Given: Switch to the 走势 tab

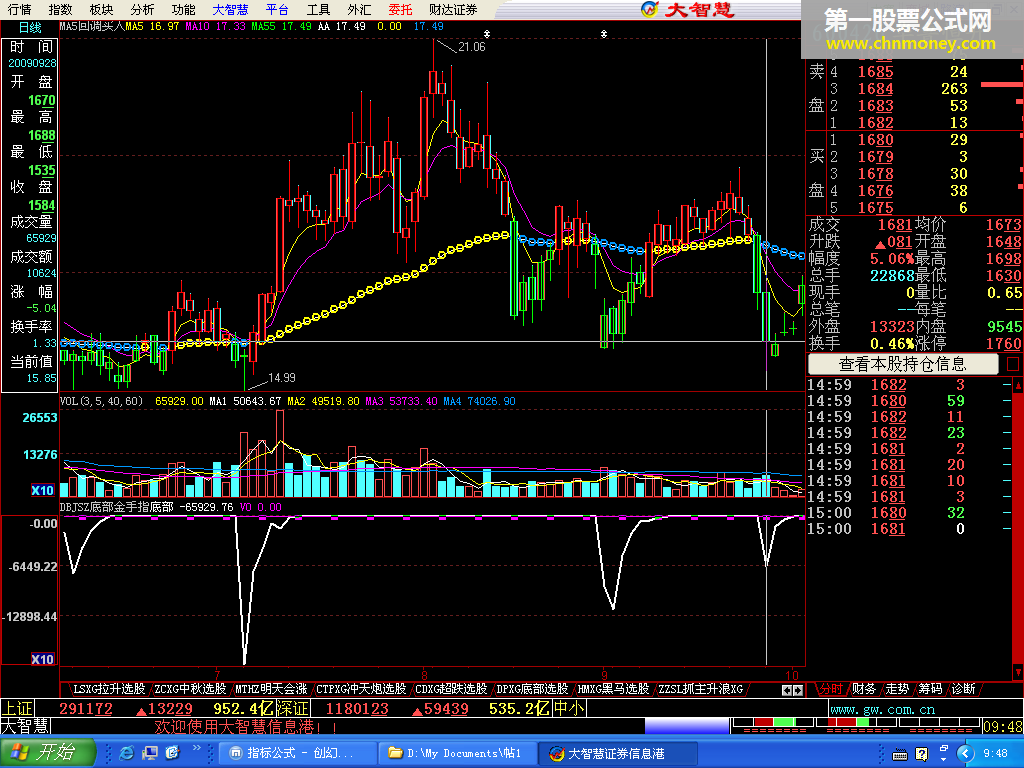Looking at the screenshot, I should [x=897, y=689].
